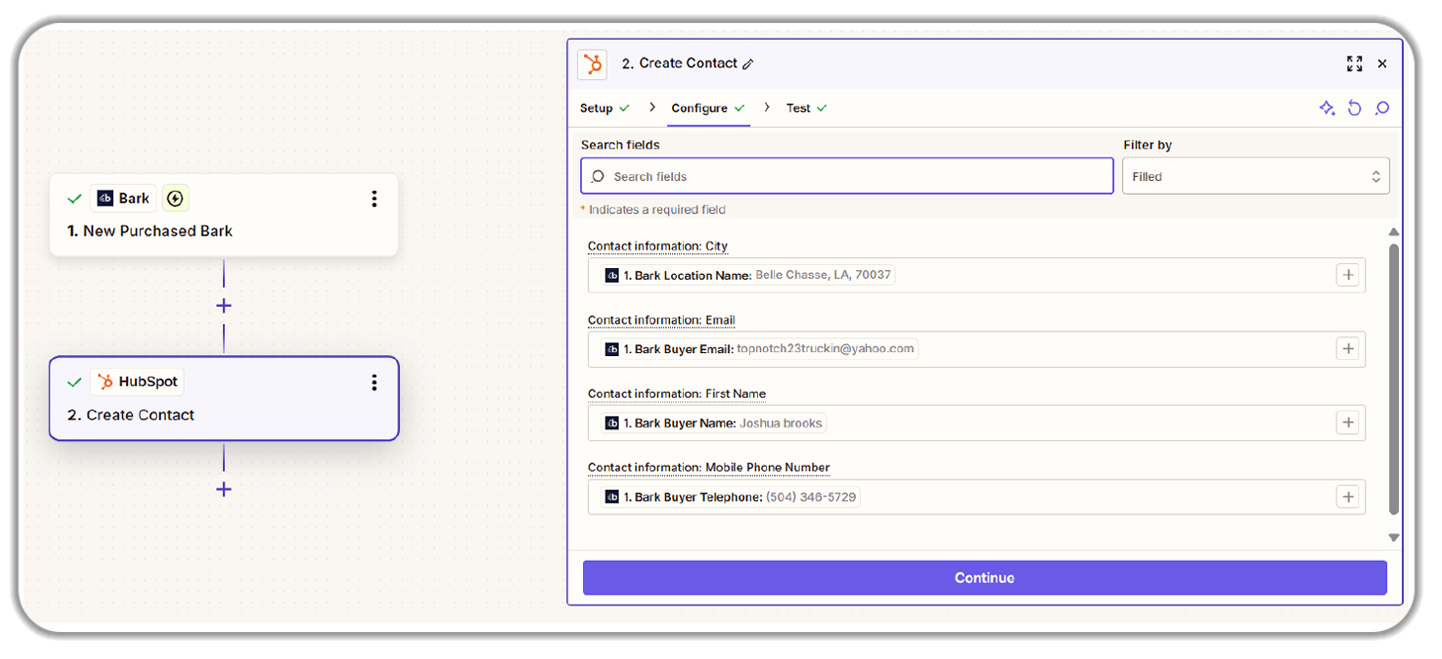
Task: Click green checkmark on Bark step
Action: (x=74, y=199)
